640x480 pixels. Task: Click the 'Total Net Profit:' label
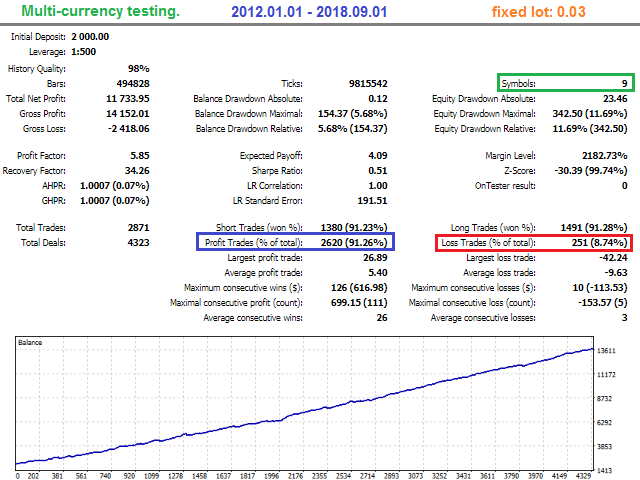36,99
